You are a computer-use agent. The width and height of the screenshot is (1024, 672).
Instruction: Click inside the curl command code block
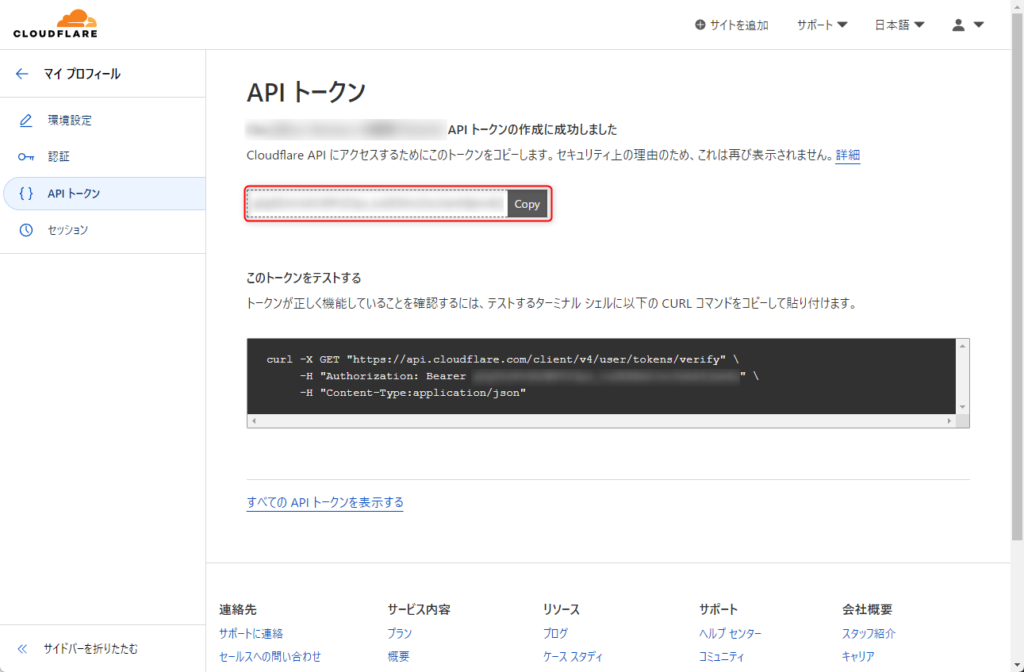[x=601, y=376]
